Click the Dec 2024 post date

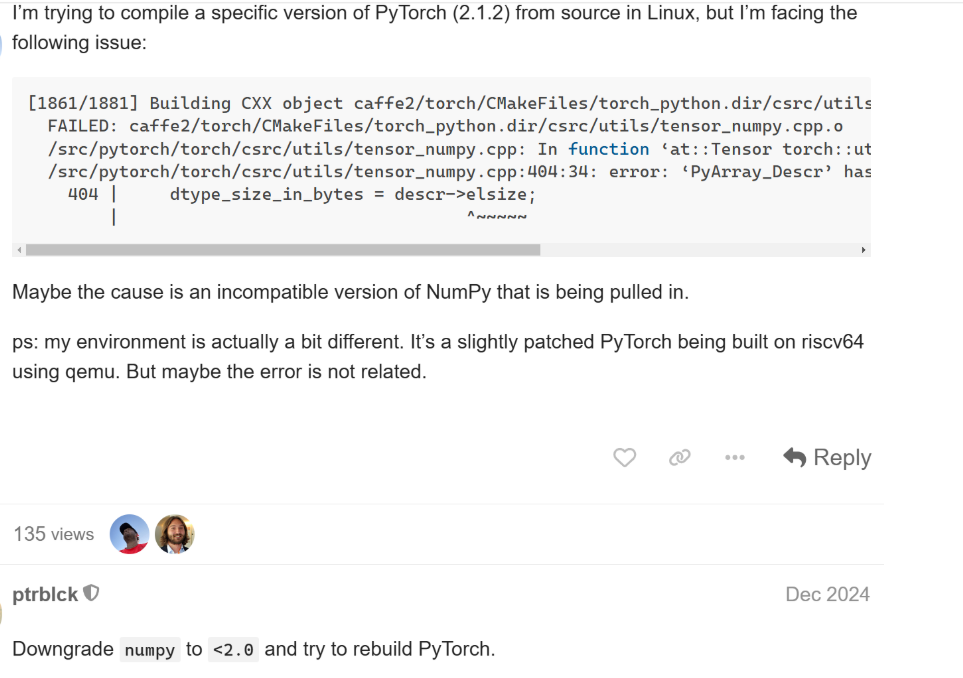pos(827,594)
